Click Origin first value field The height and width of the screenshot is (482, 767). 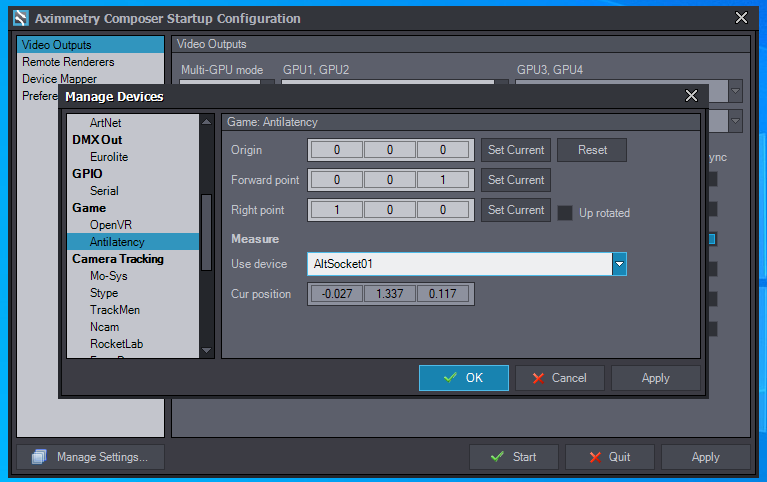pyautogui.click(x=337, y=150)
